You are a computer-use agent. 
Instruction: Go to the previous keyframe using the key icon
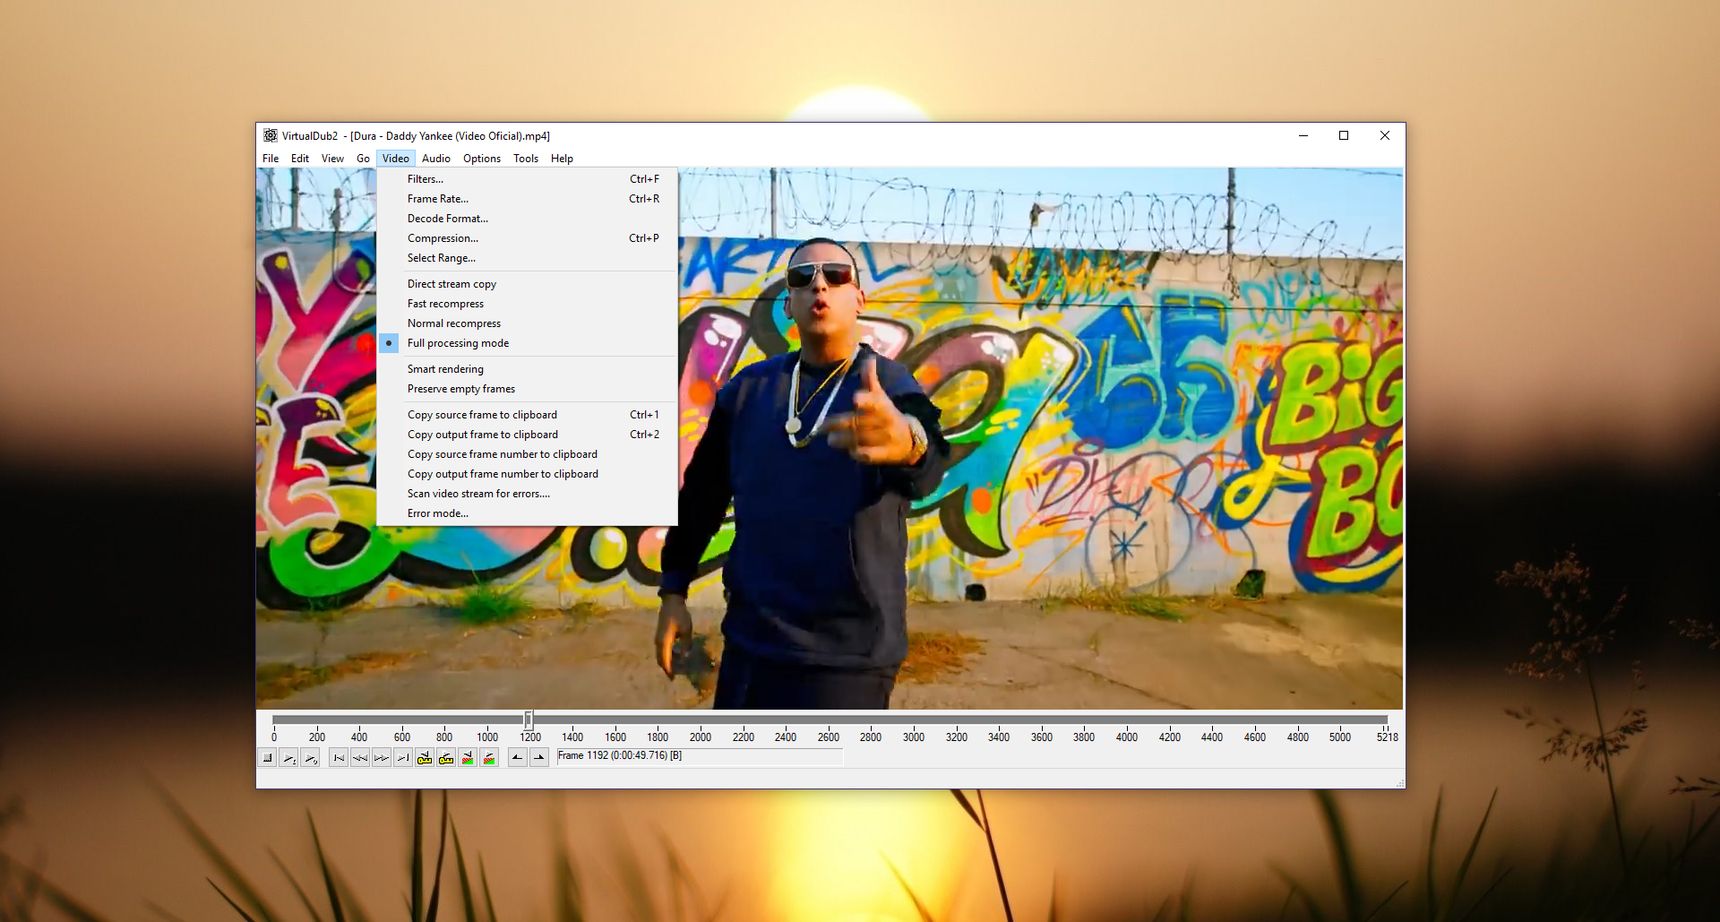pyautogui.click(x=425, y=758)
